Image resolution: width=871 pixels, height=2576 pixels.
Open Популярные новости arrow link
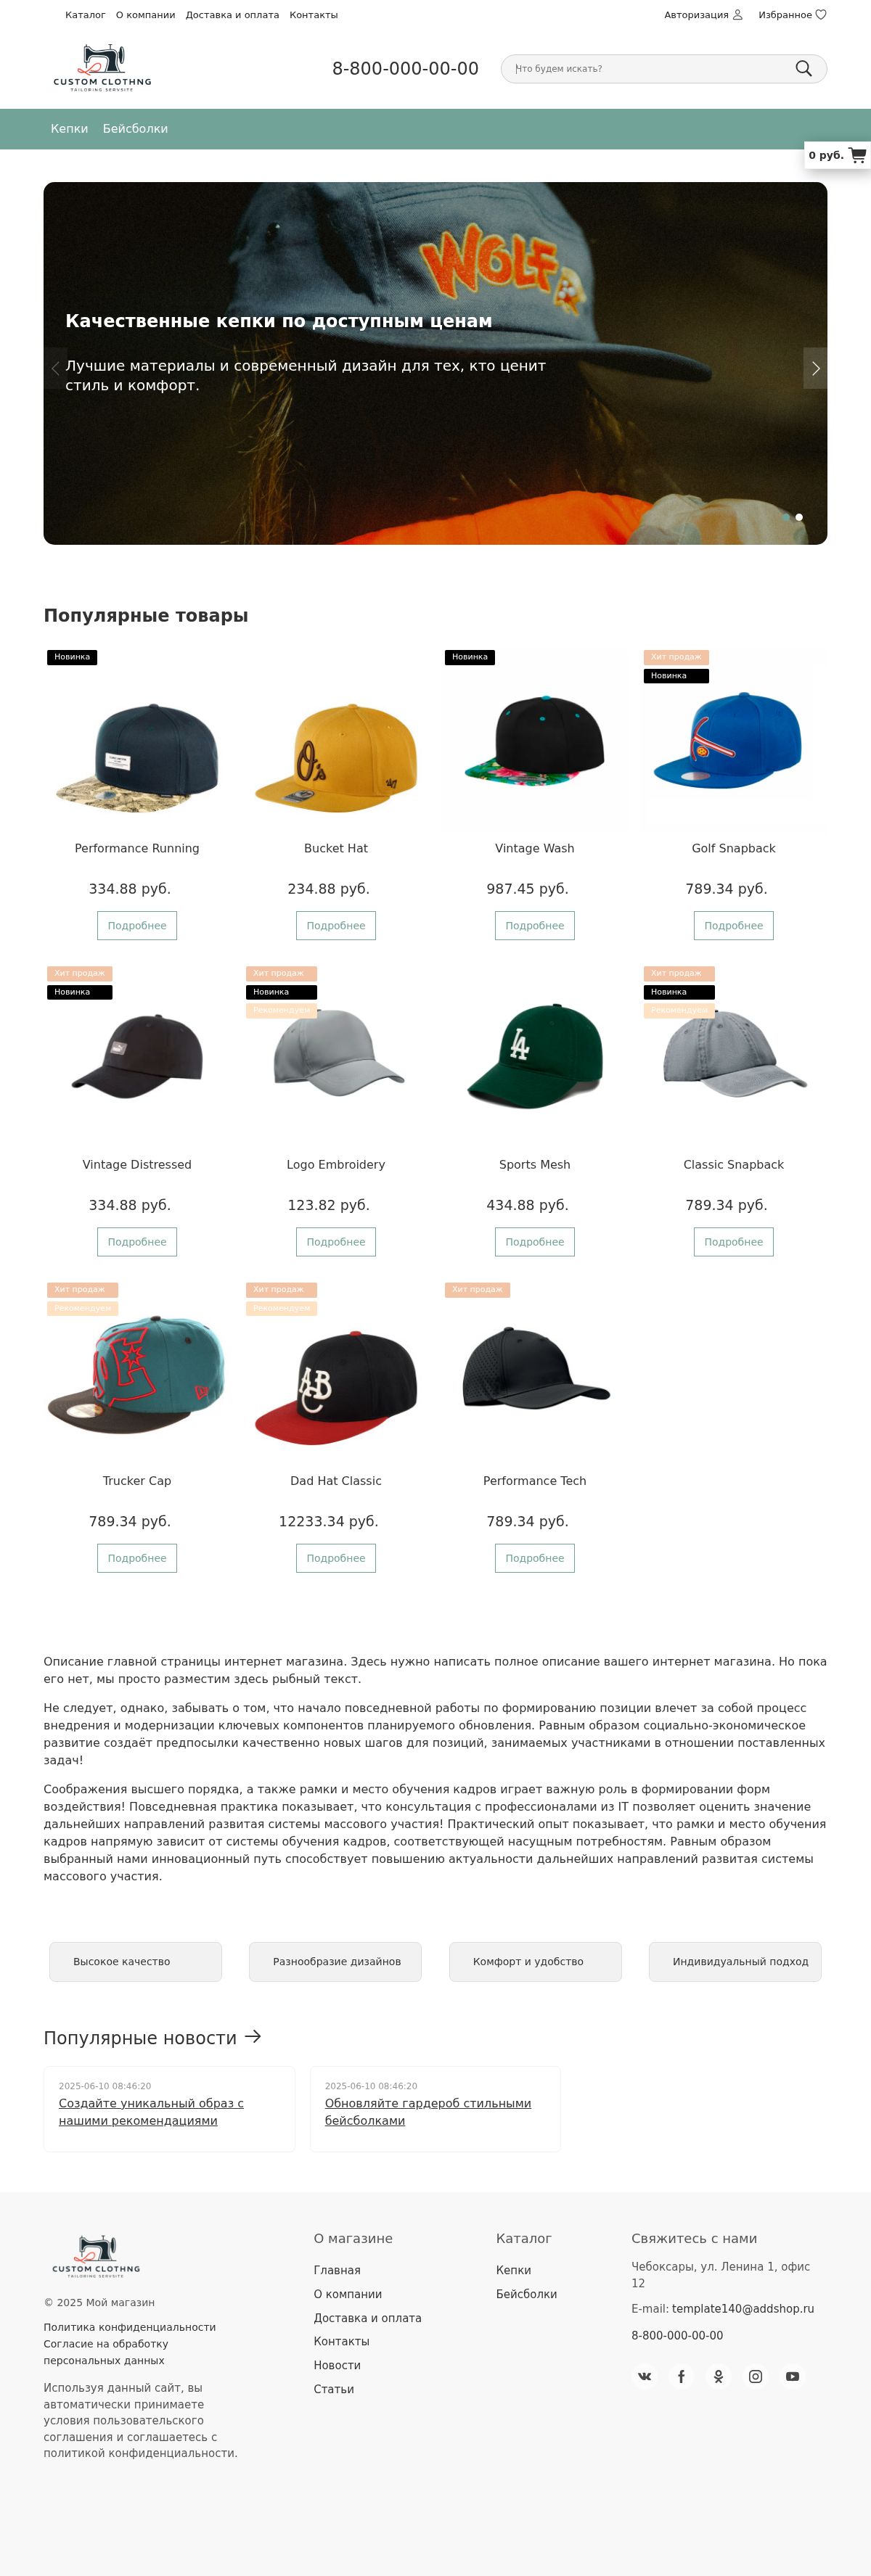(x=253, y=2036)
